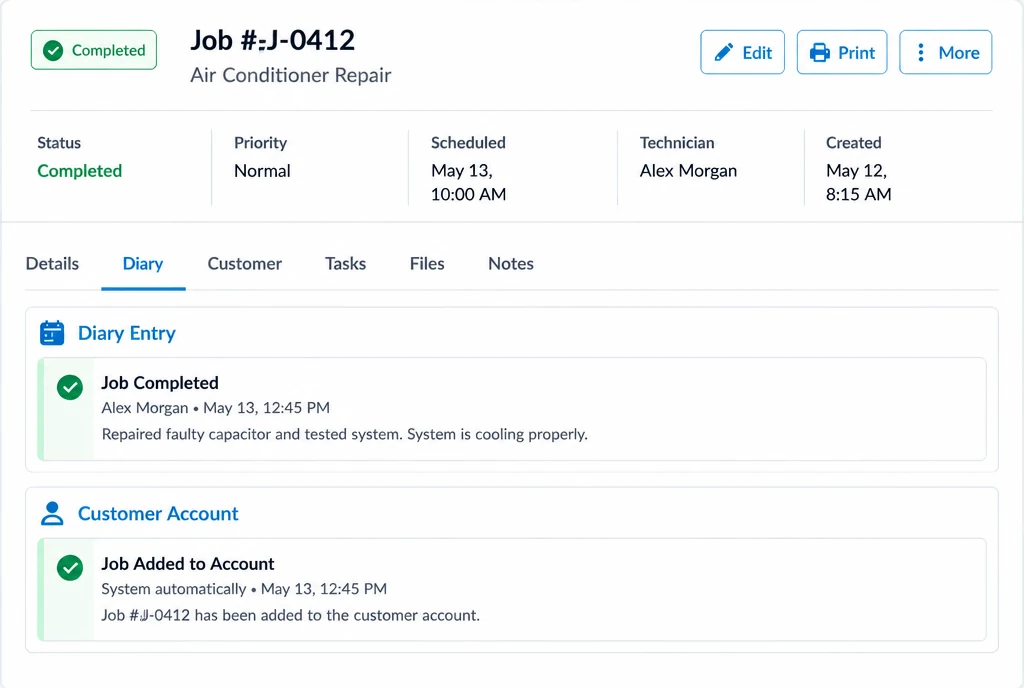This screenshot has width=1024, height=688.
Task: Open the More options menu
Action: tap(946, 52)
